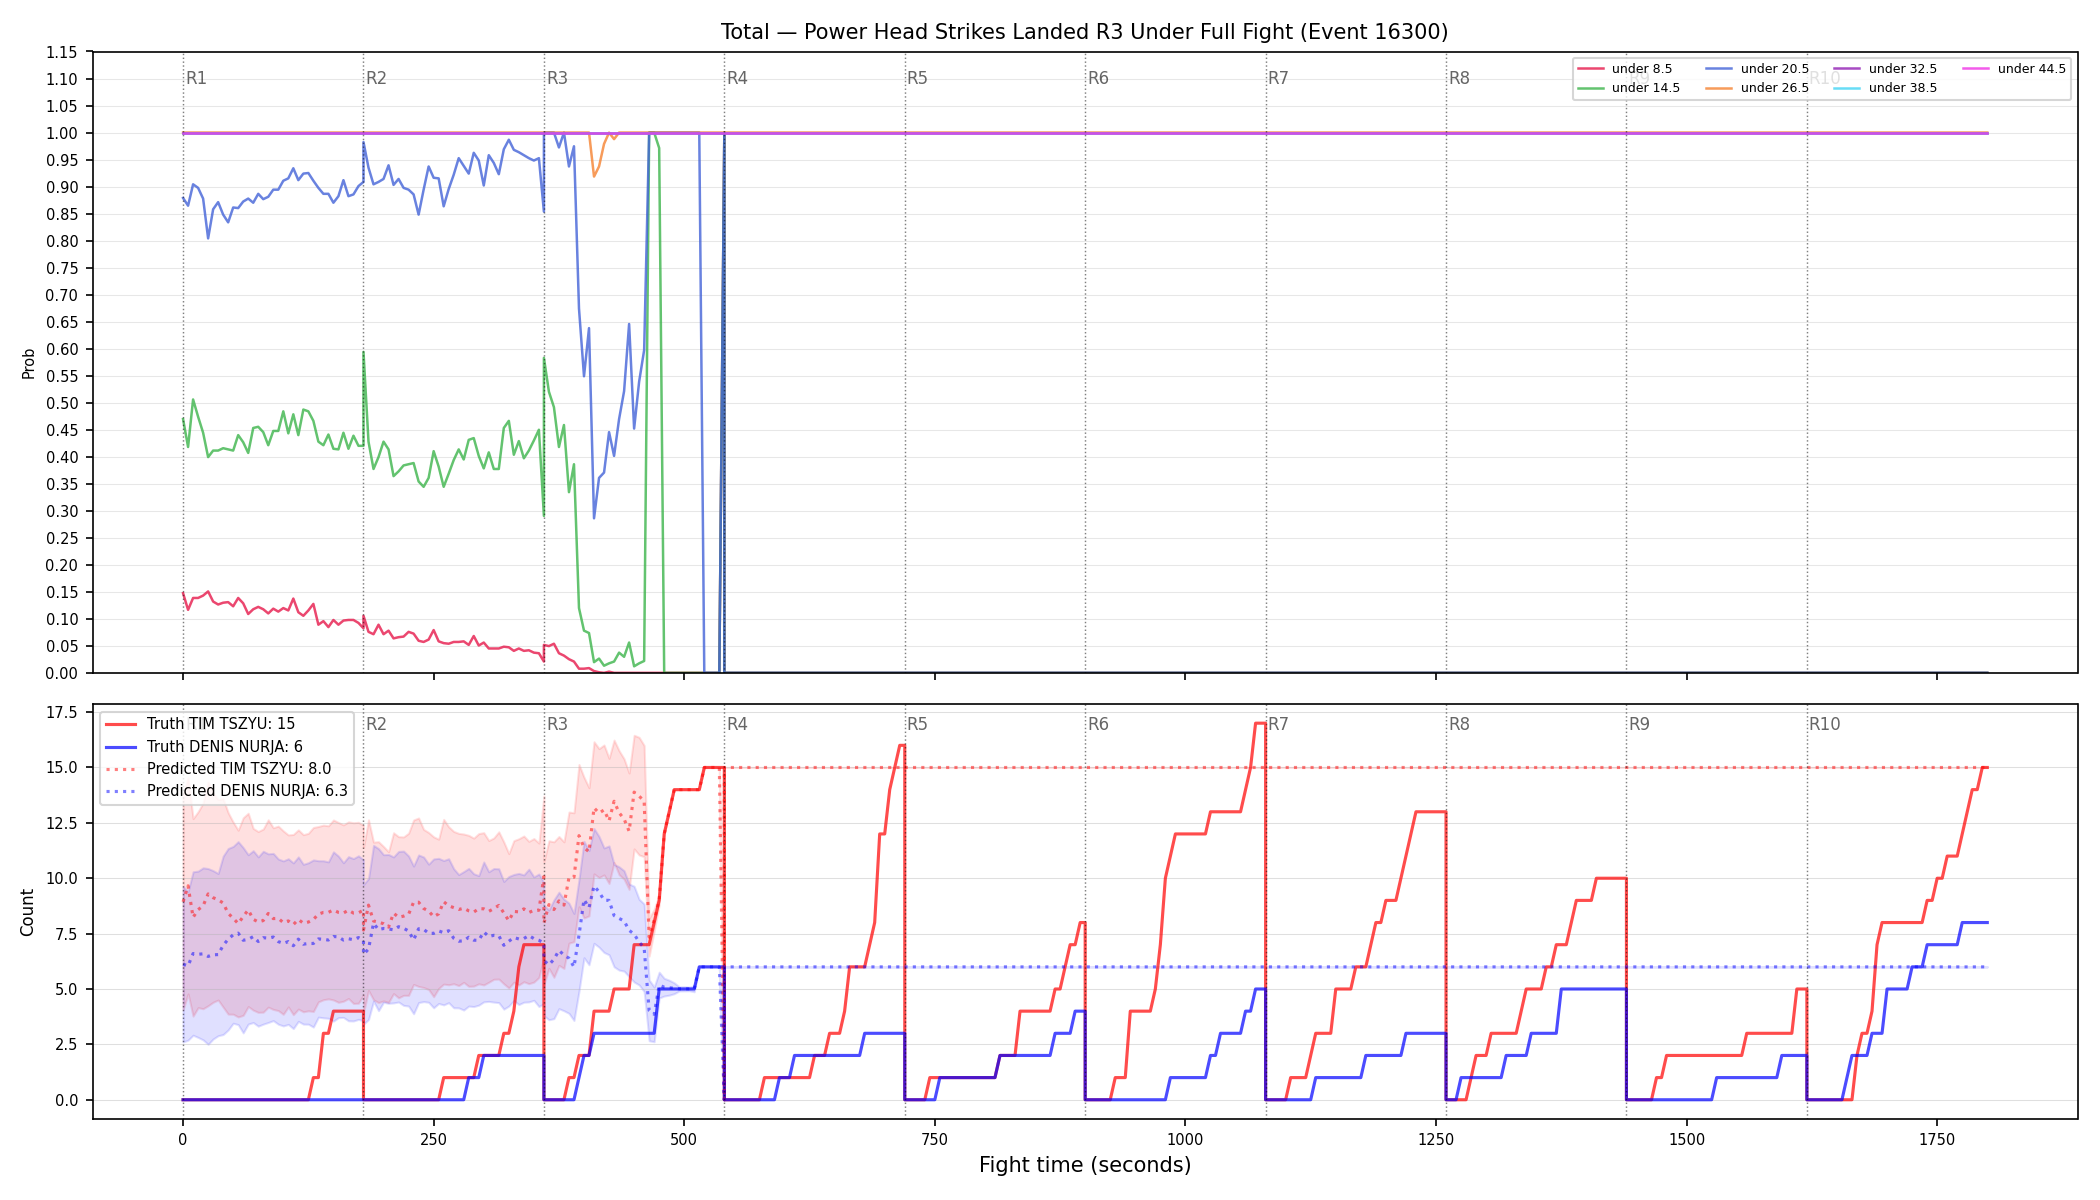The width and height of the screenshot is (2100, 1200).
Task: Click the 7.5 tick on Count axis
Action: click(68, 934)
